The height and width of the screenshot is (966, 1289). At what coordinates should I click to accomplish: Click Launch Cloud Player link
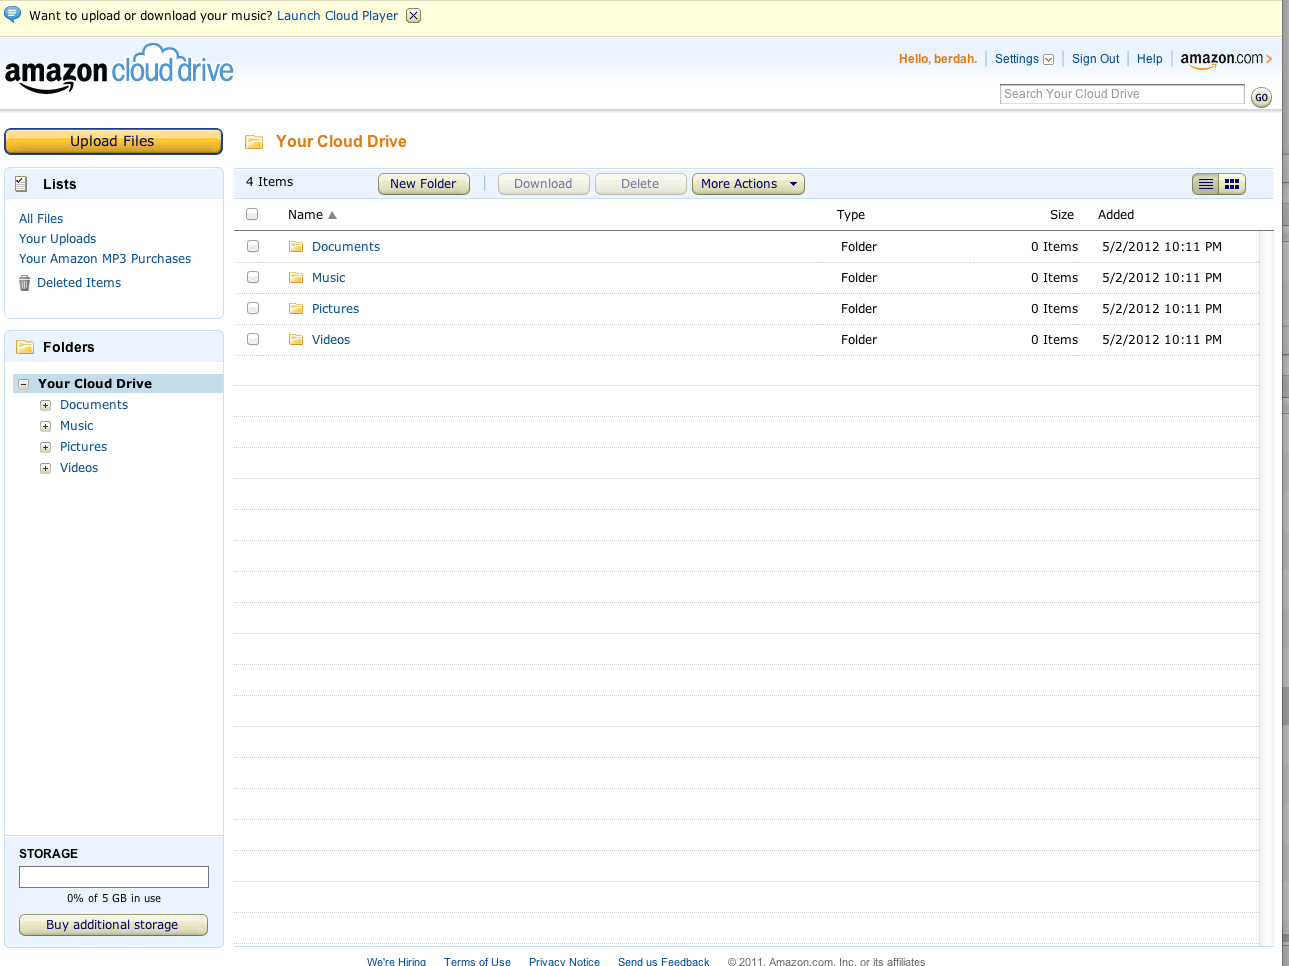click(x=337, y=16)
